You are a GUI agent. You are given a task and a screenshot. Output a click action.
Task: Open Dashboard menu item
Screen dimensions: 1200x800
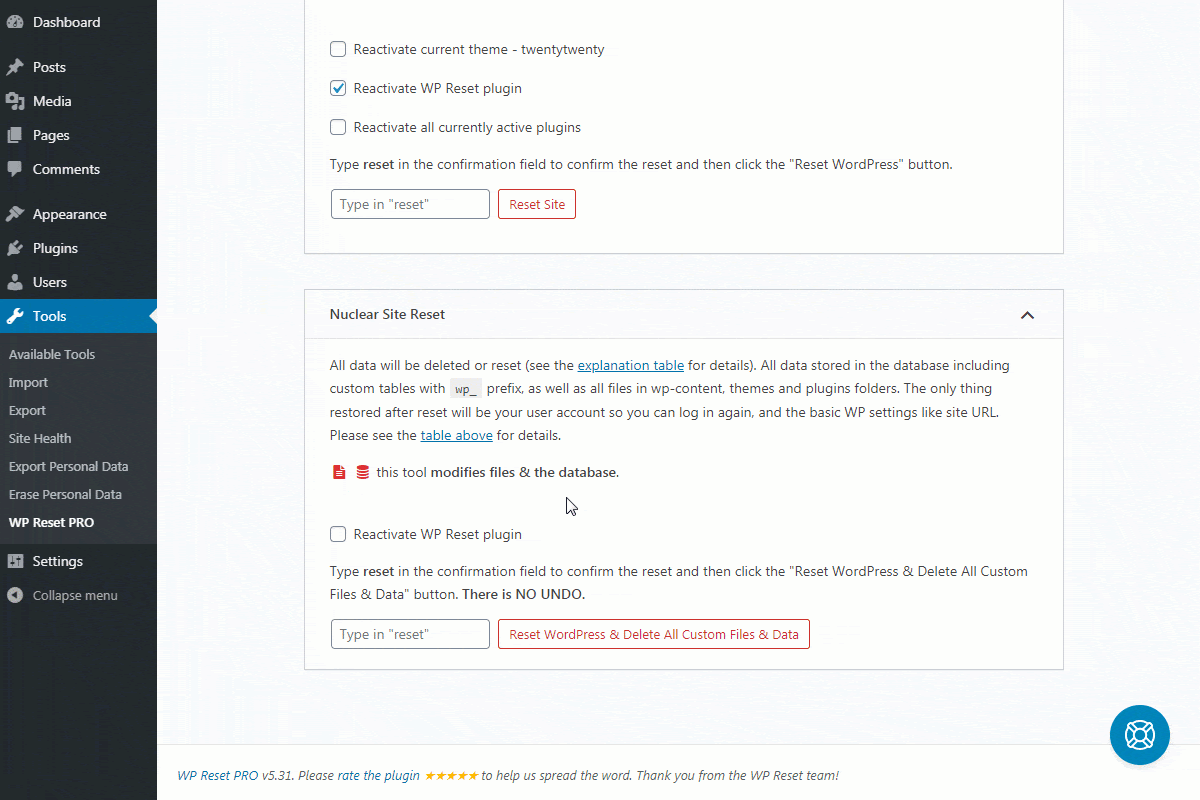click(x=78, y=22)
